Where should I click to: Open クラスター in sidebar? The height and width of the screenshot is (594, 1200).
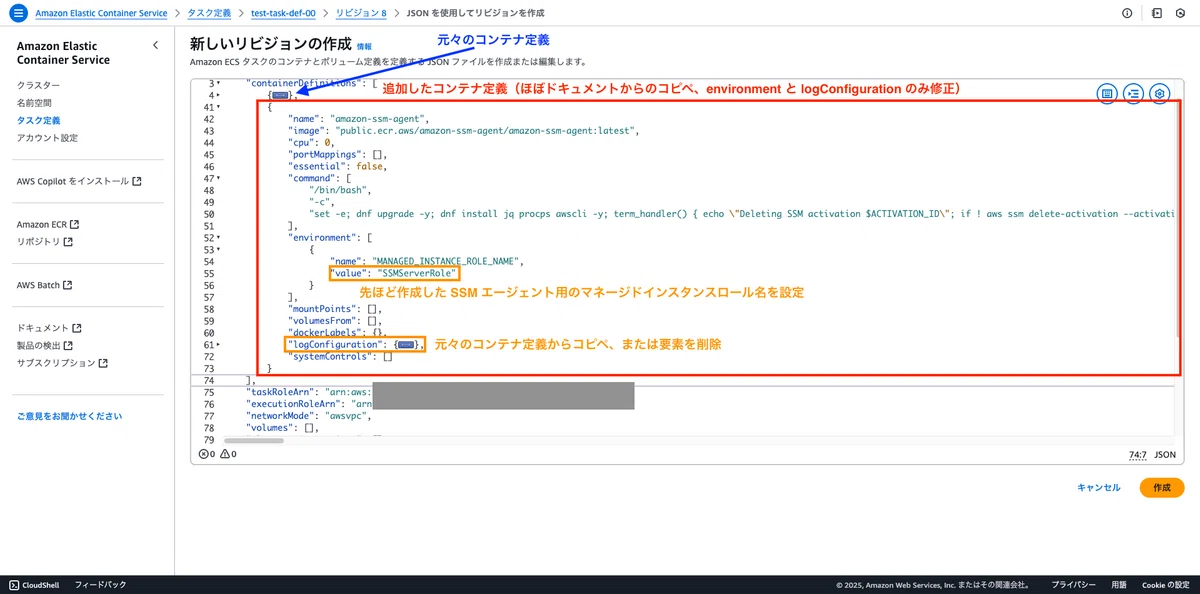pos(38,86)
